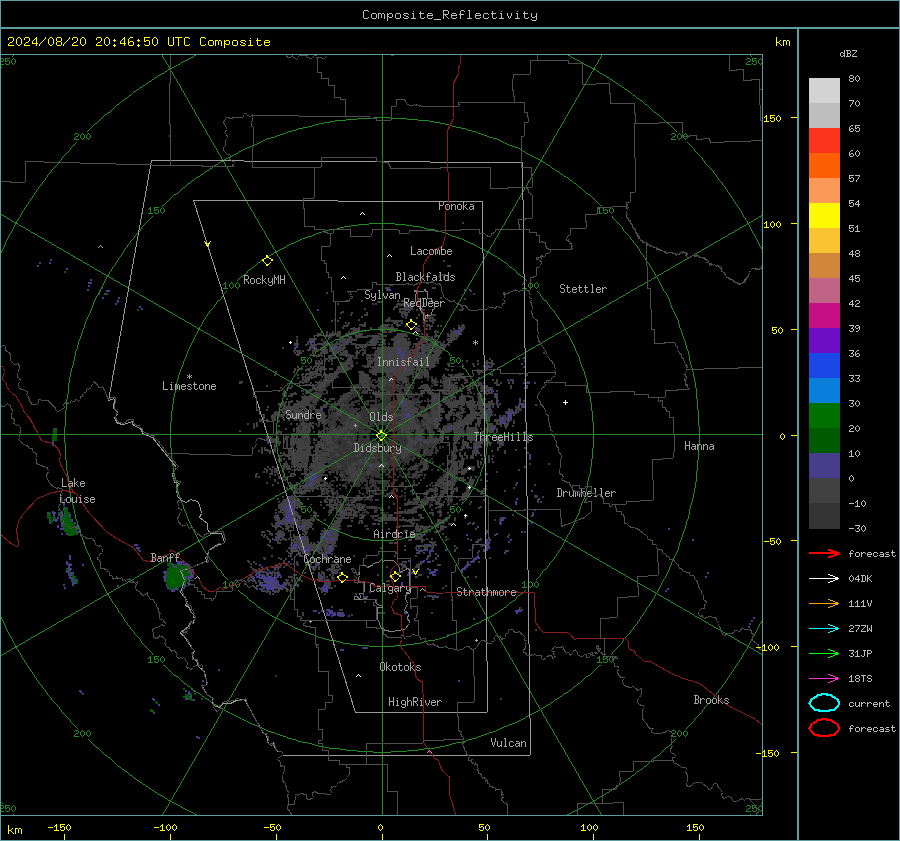Click the yellow diamond marker below RedDeer
The width and height of the screenshot is (900, 841).
coord(411,325)
